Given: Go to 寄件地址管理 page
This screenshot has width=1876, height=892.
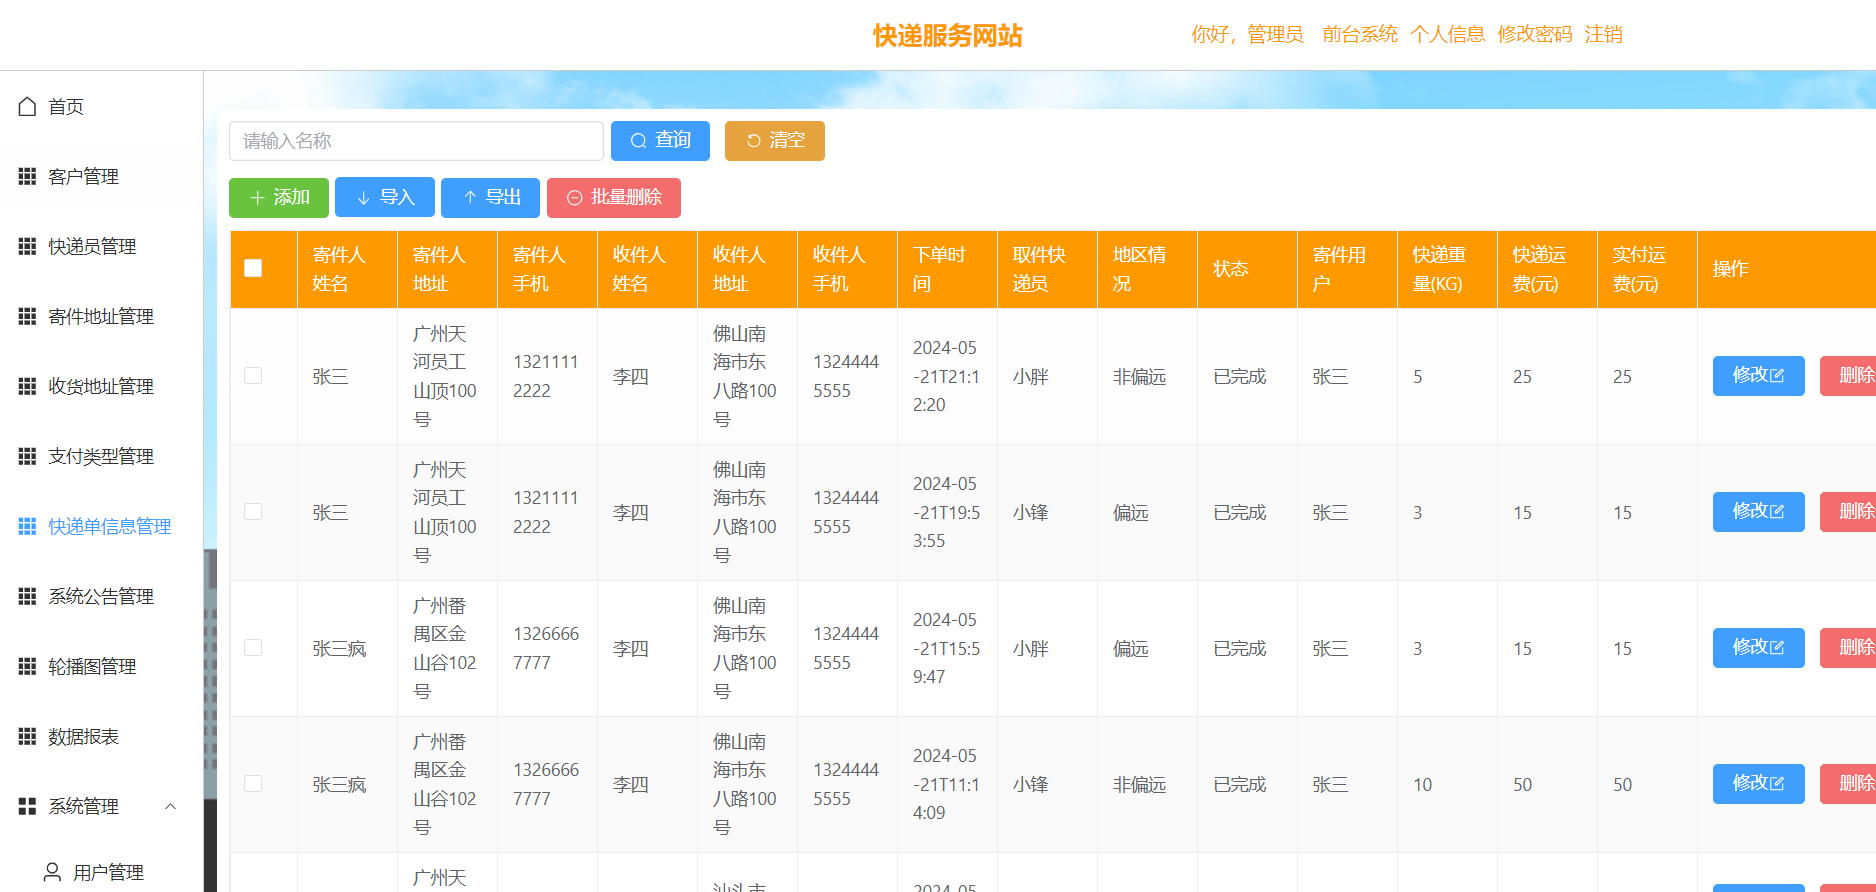Looking at the screenshot, I should (102, 316).
